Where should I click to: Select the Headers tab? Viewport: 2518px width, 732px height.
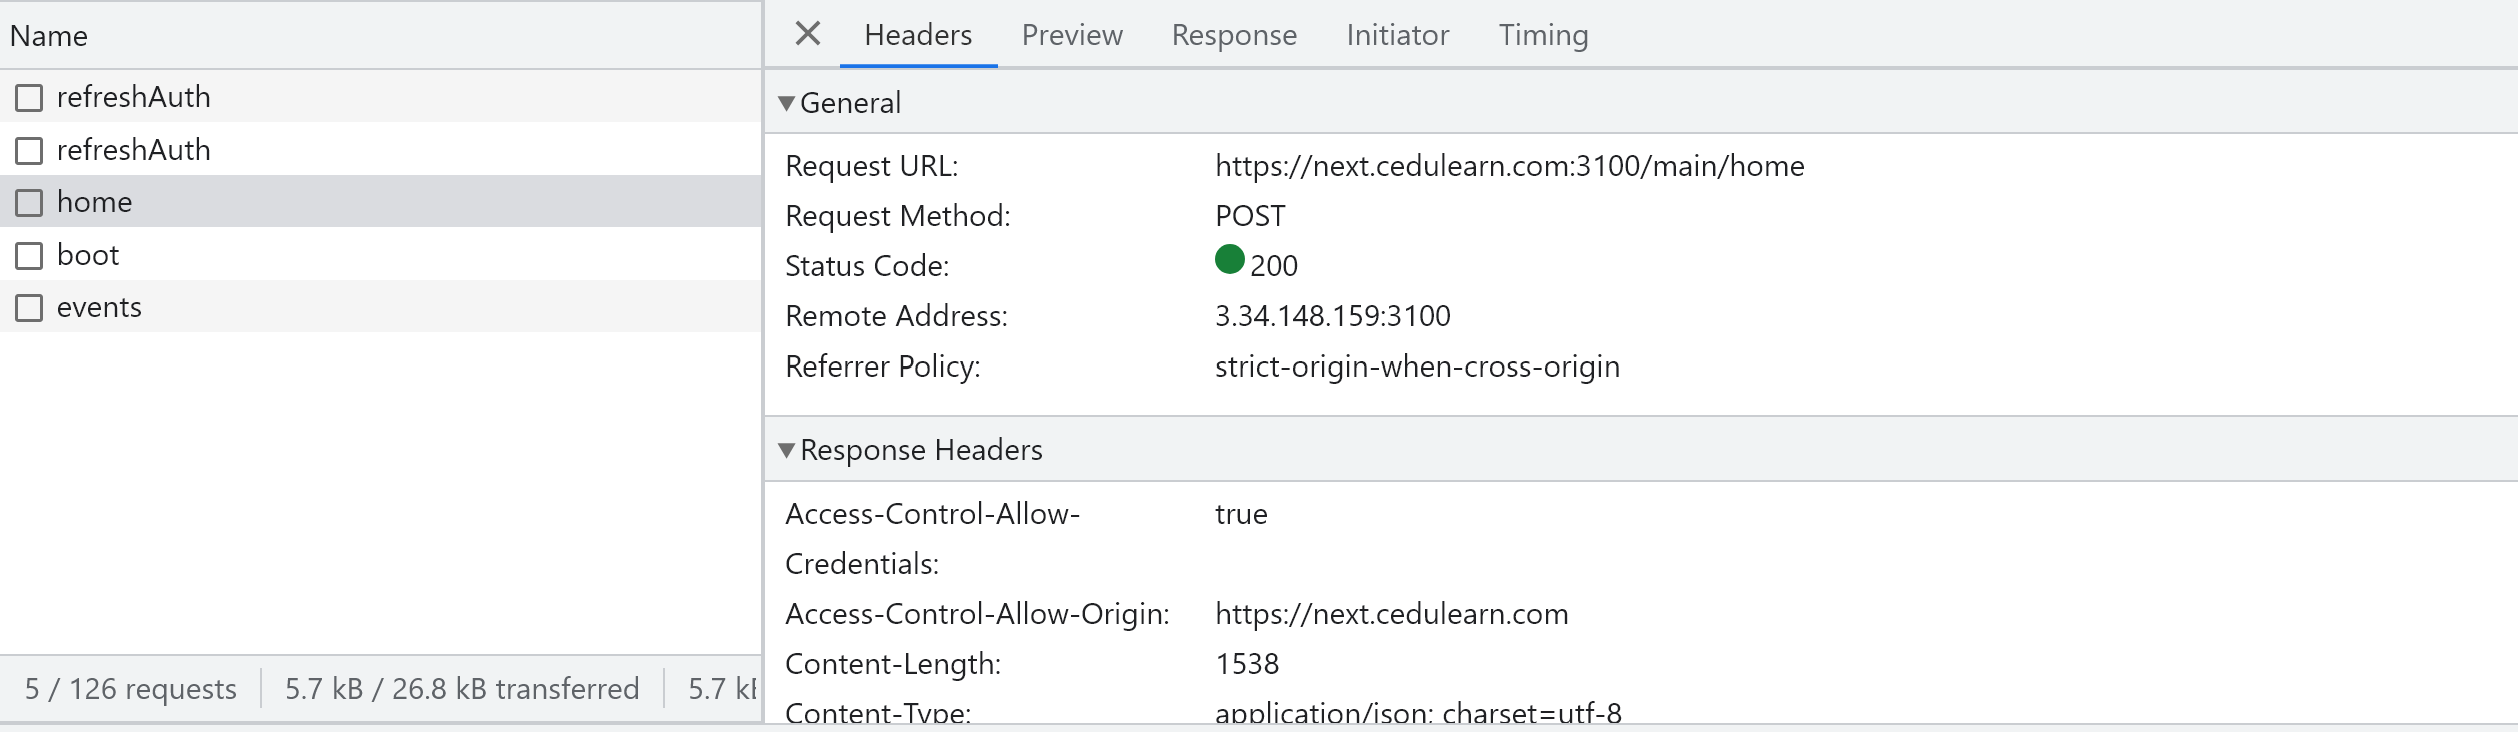pyautogui.click(x=918, y=35)
